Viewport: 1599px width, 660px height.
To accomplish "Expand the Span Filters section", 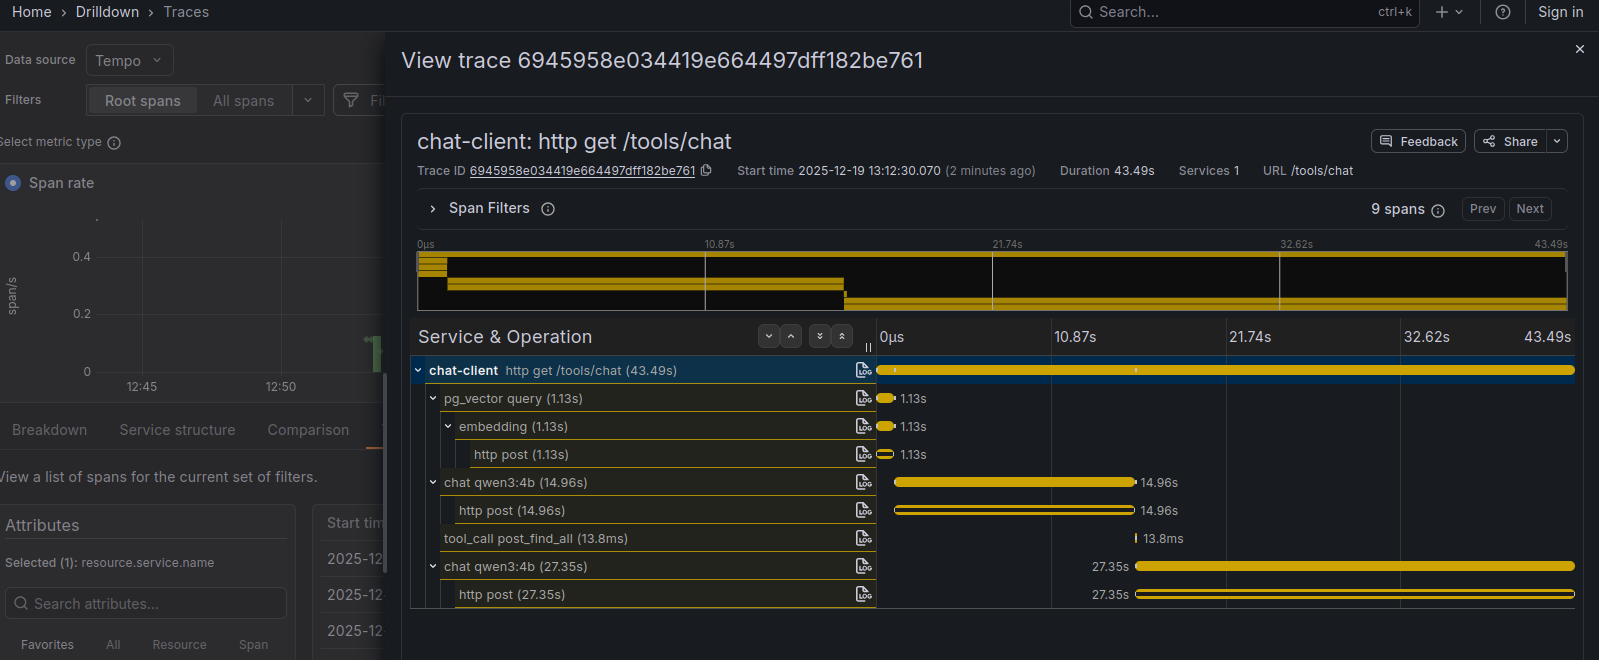I will point(432,209).
